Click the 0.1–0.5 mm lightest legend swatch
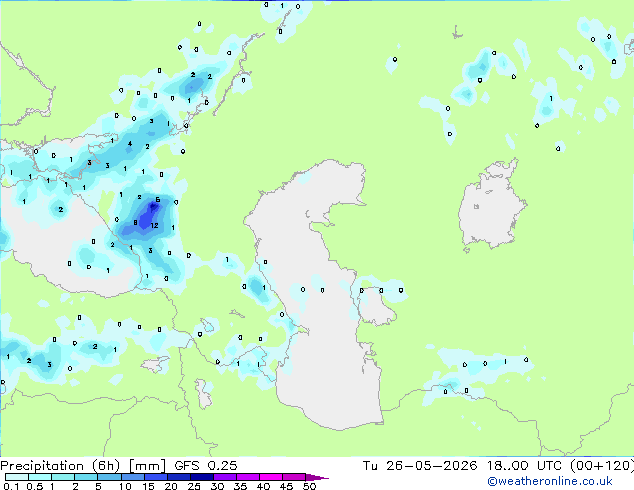This screenshot has width=634, height=490. pos(17,477)
